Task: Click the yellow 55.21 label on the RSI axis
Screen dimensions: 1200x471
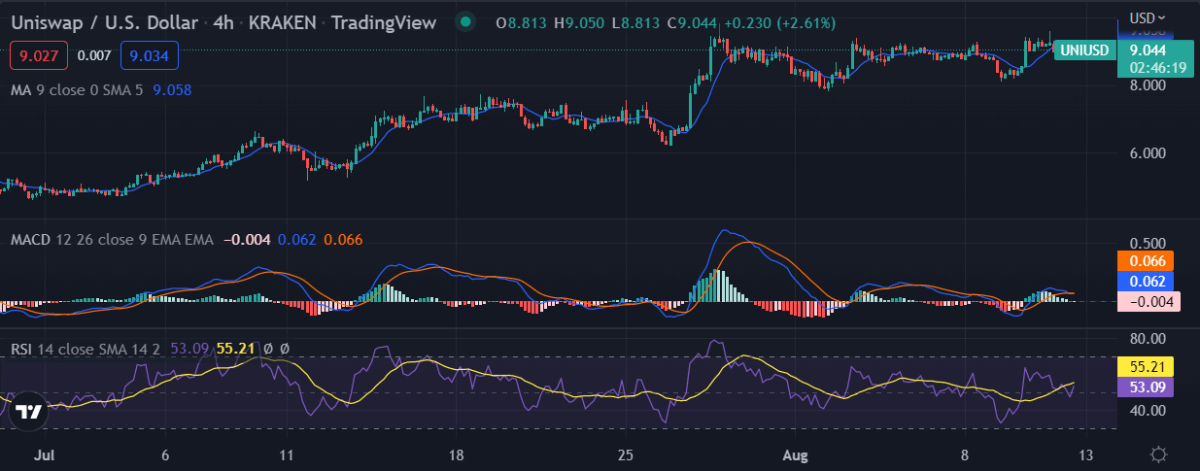Action: [x=1145, y=369]
